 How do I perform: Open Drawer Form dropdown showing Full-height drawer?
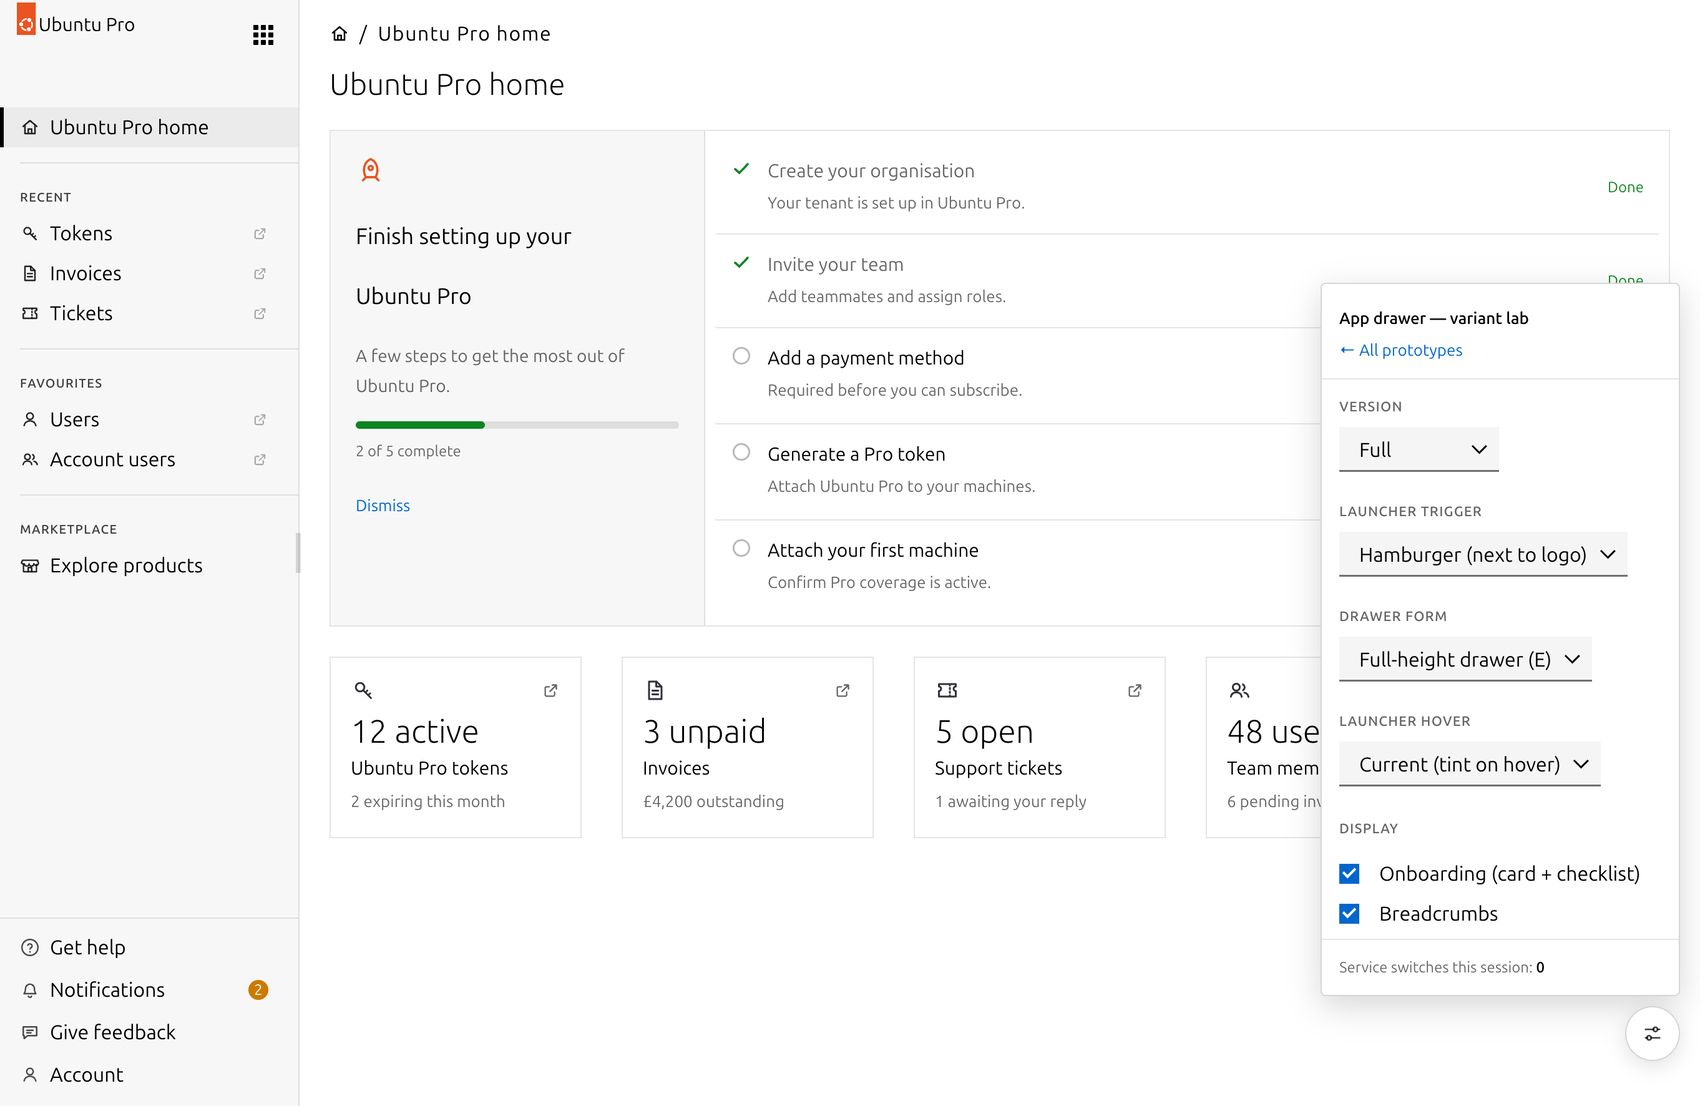pos(1465,659)
